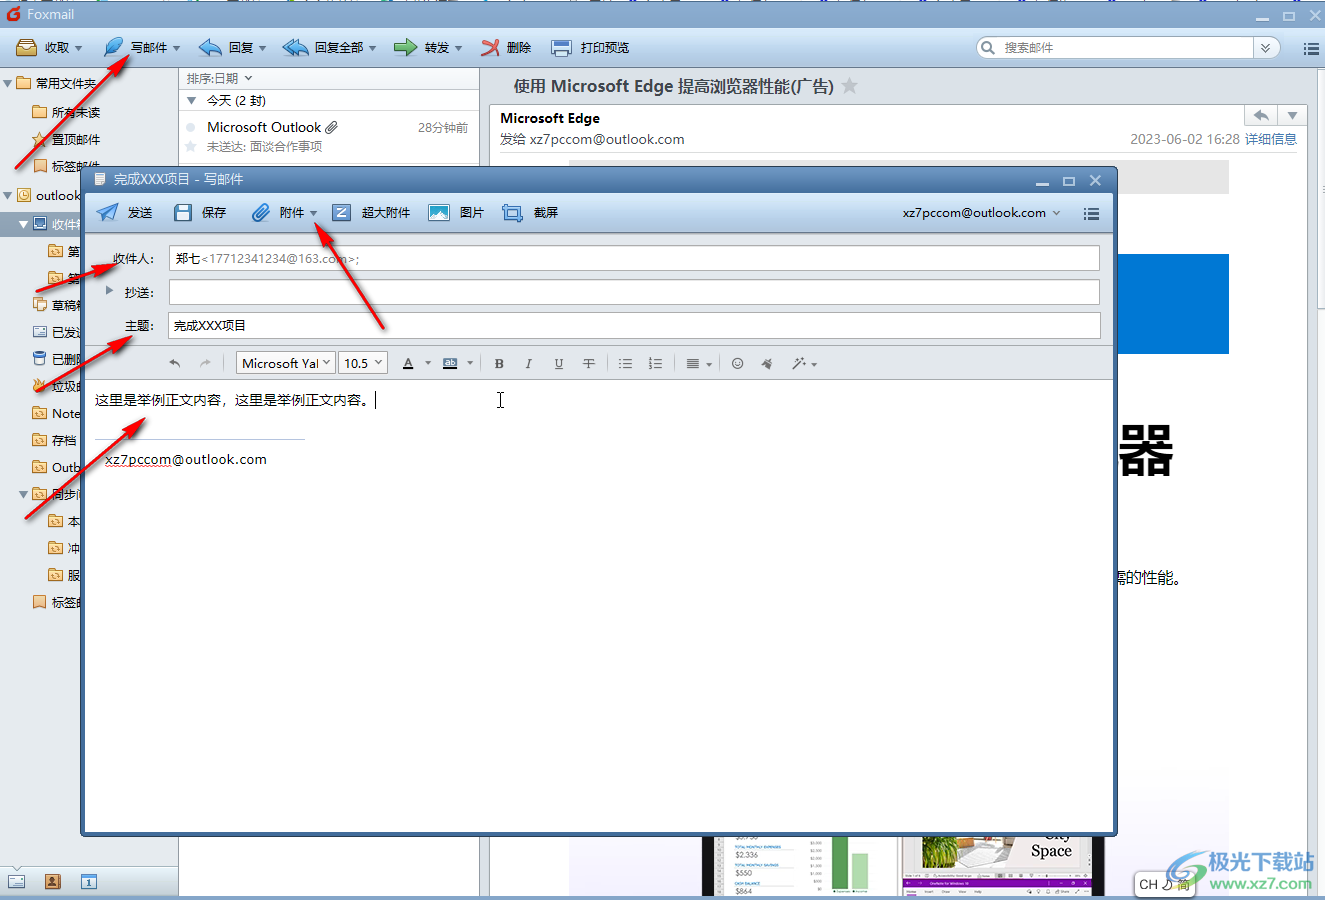Expand the 抄送 disclosure triangle
Viewport: 1325px width, 900px height.
click(x=109, y=291)
